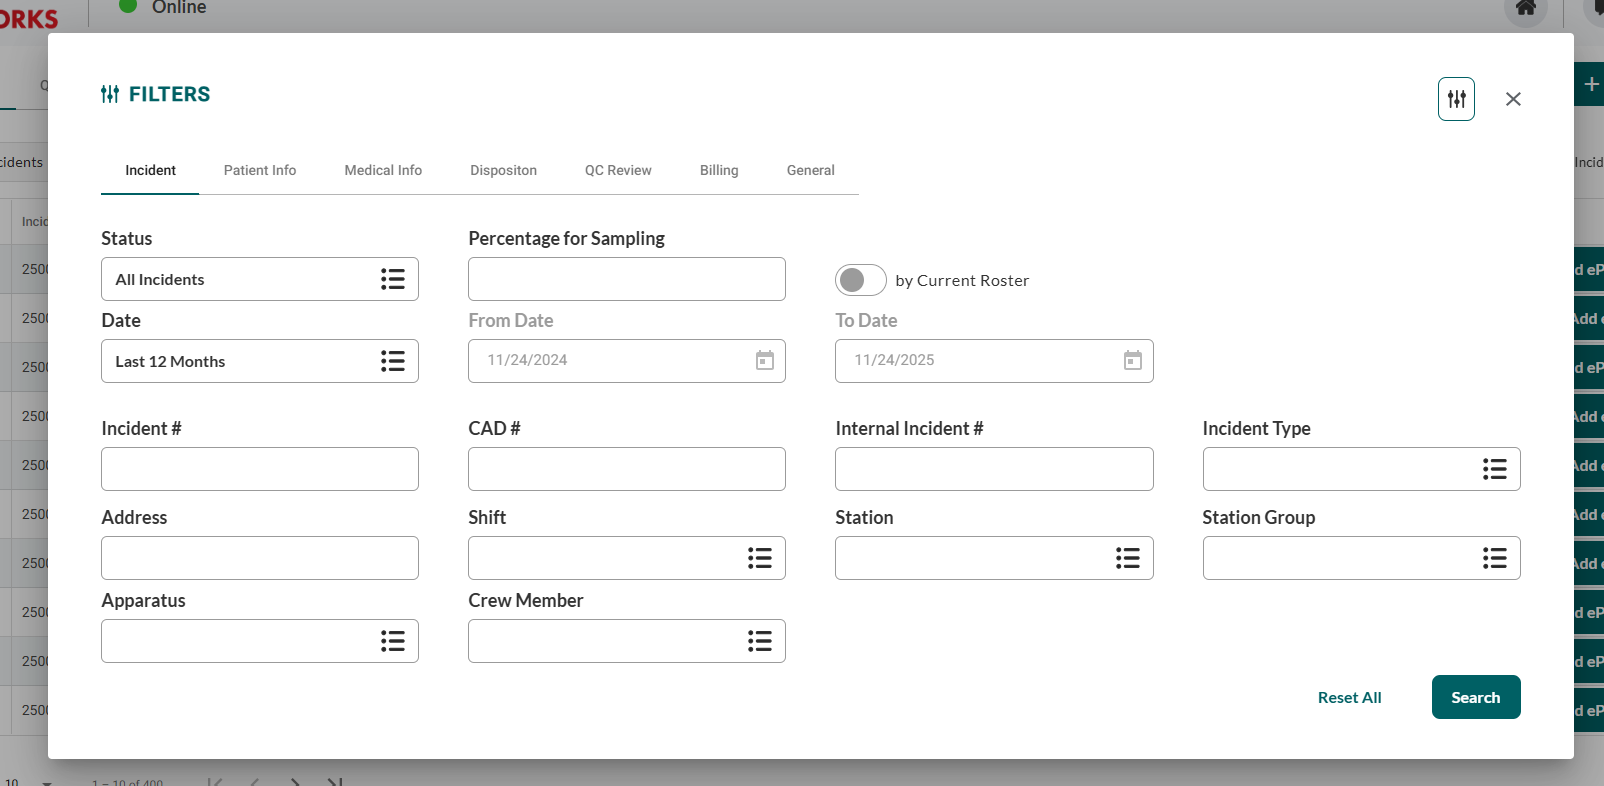This screenshot has width=1604, height=786.
Task: Select the QC Review tab
Action: (618, 170)
